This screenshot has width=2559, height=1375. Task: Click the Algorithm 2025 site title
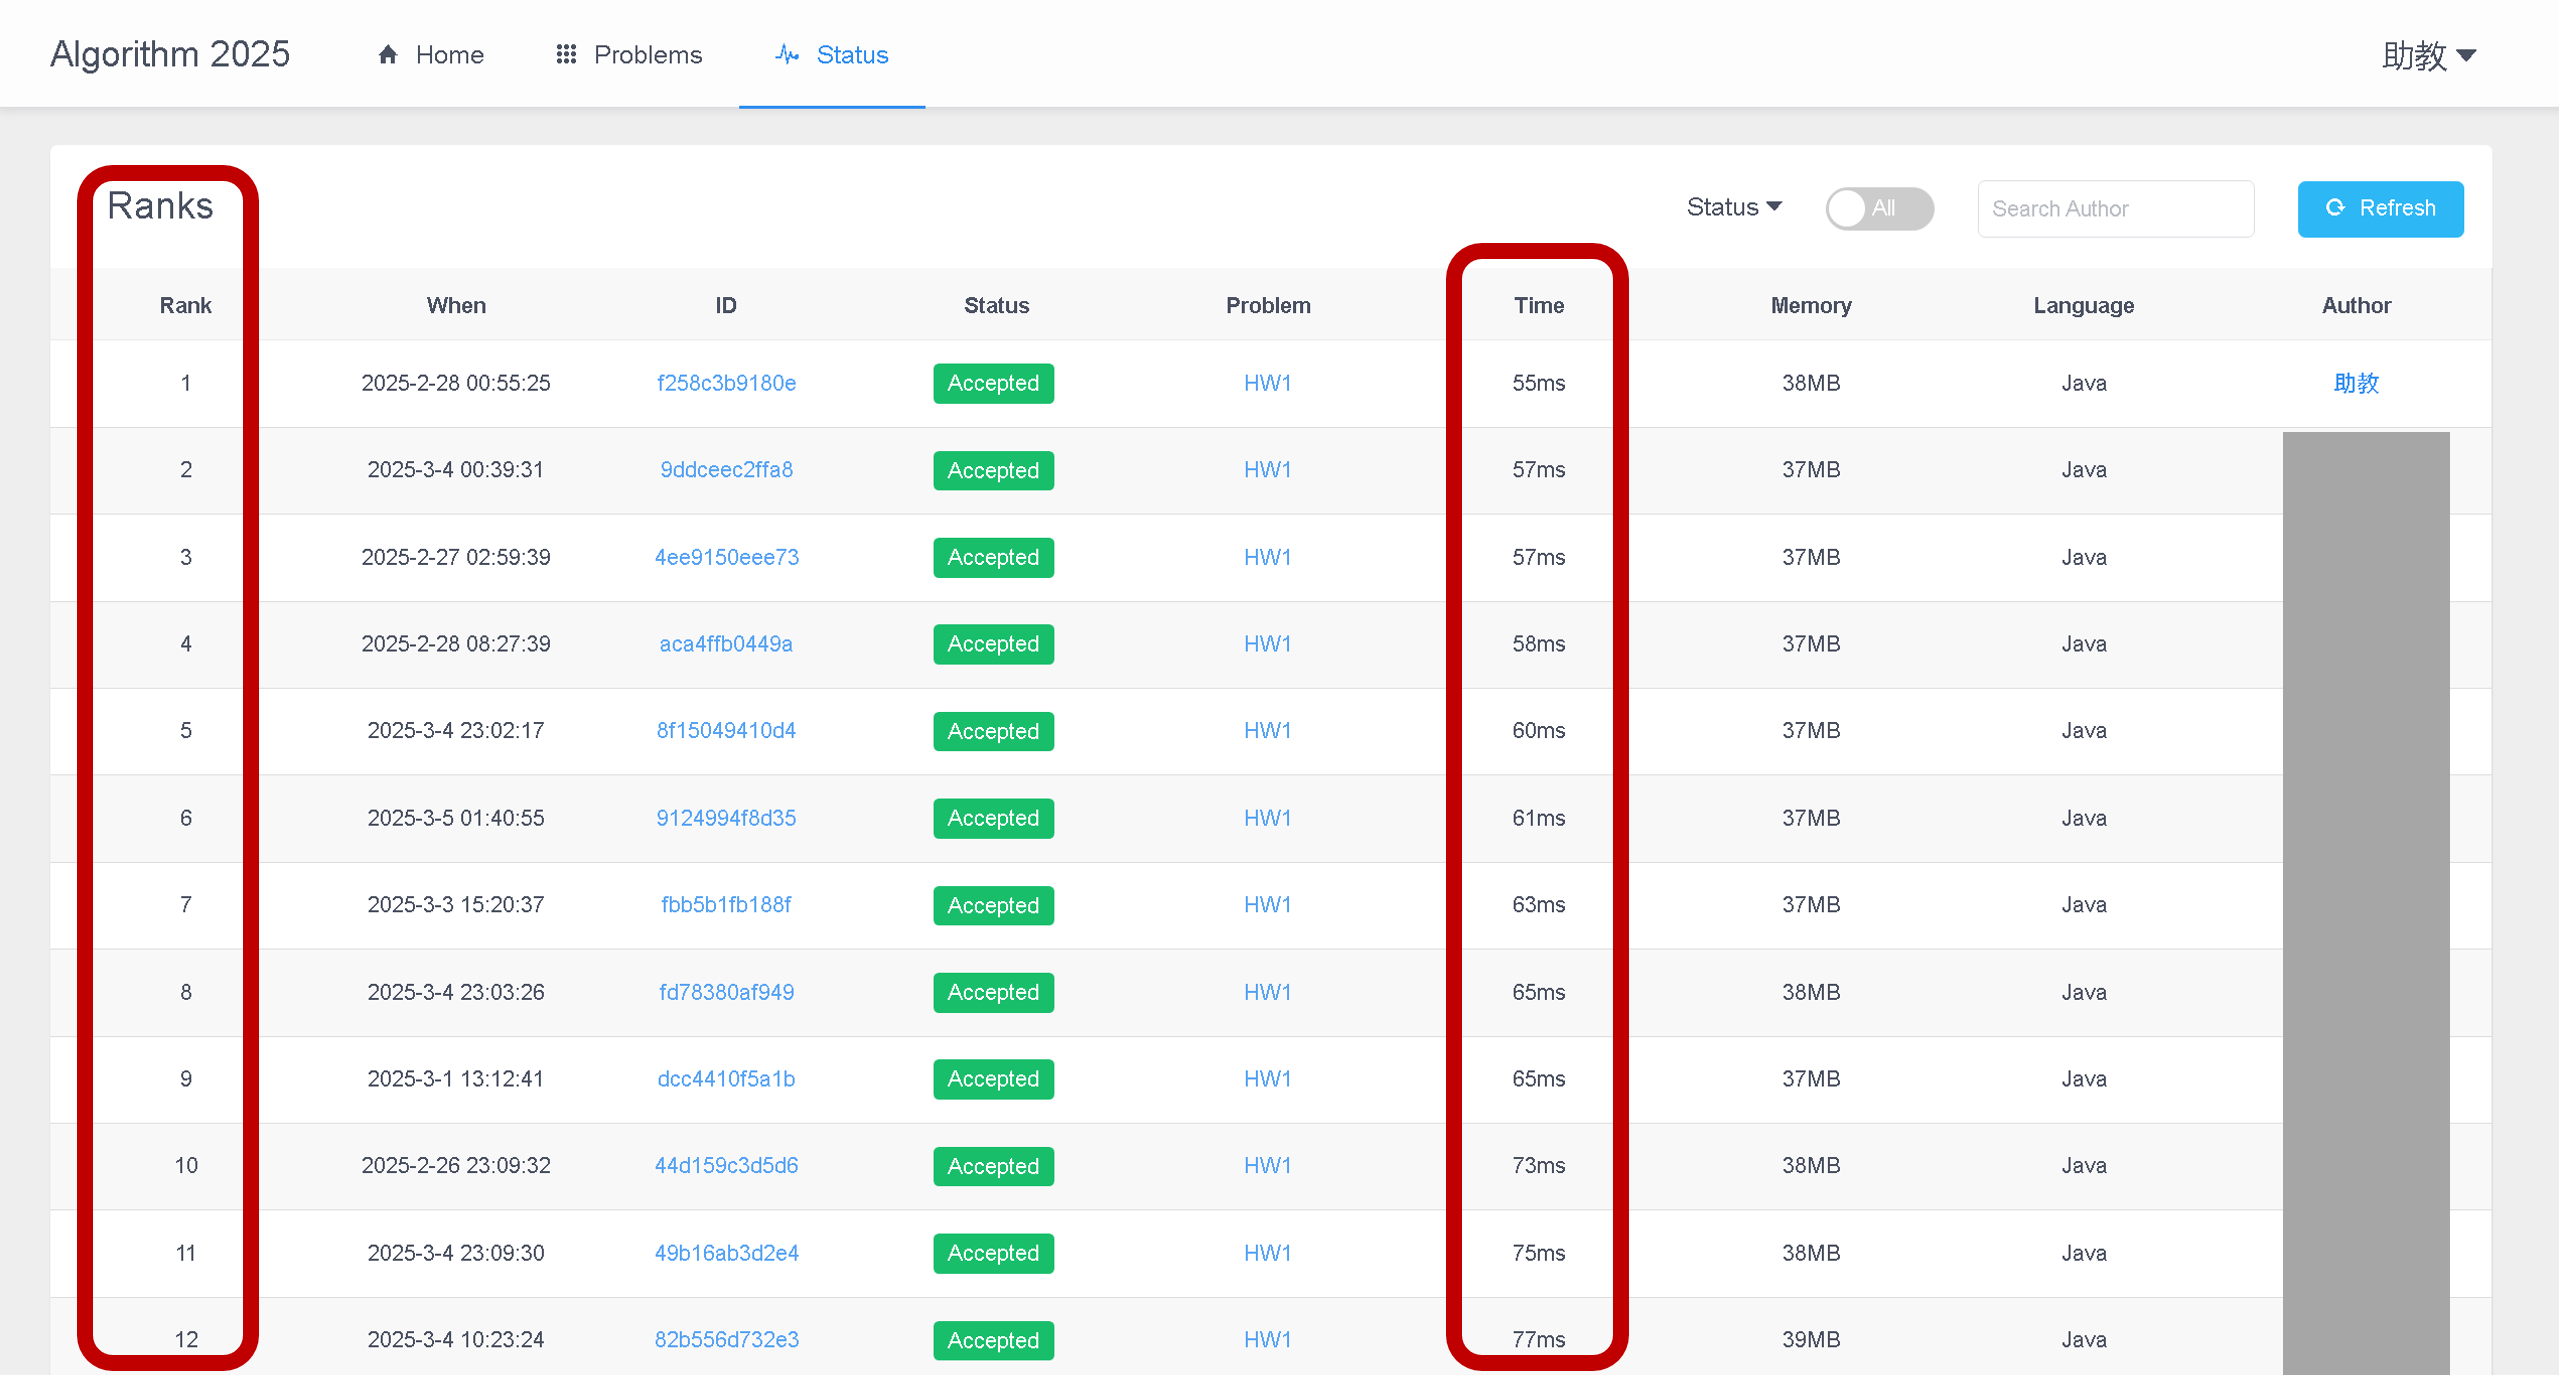coord(170,54)
